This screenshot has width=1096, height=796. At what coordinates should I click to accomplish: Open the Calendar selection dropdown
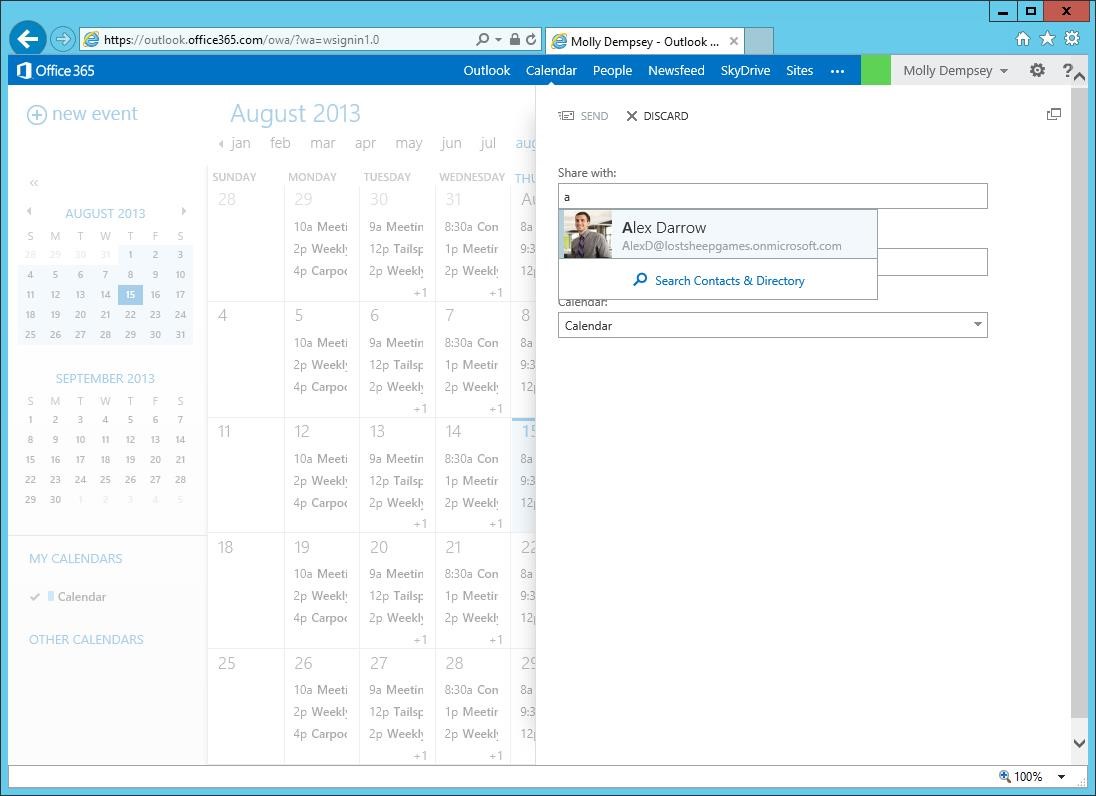click(975, 325)
